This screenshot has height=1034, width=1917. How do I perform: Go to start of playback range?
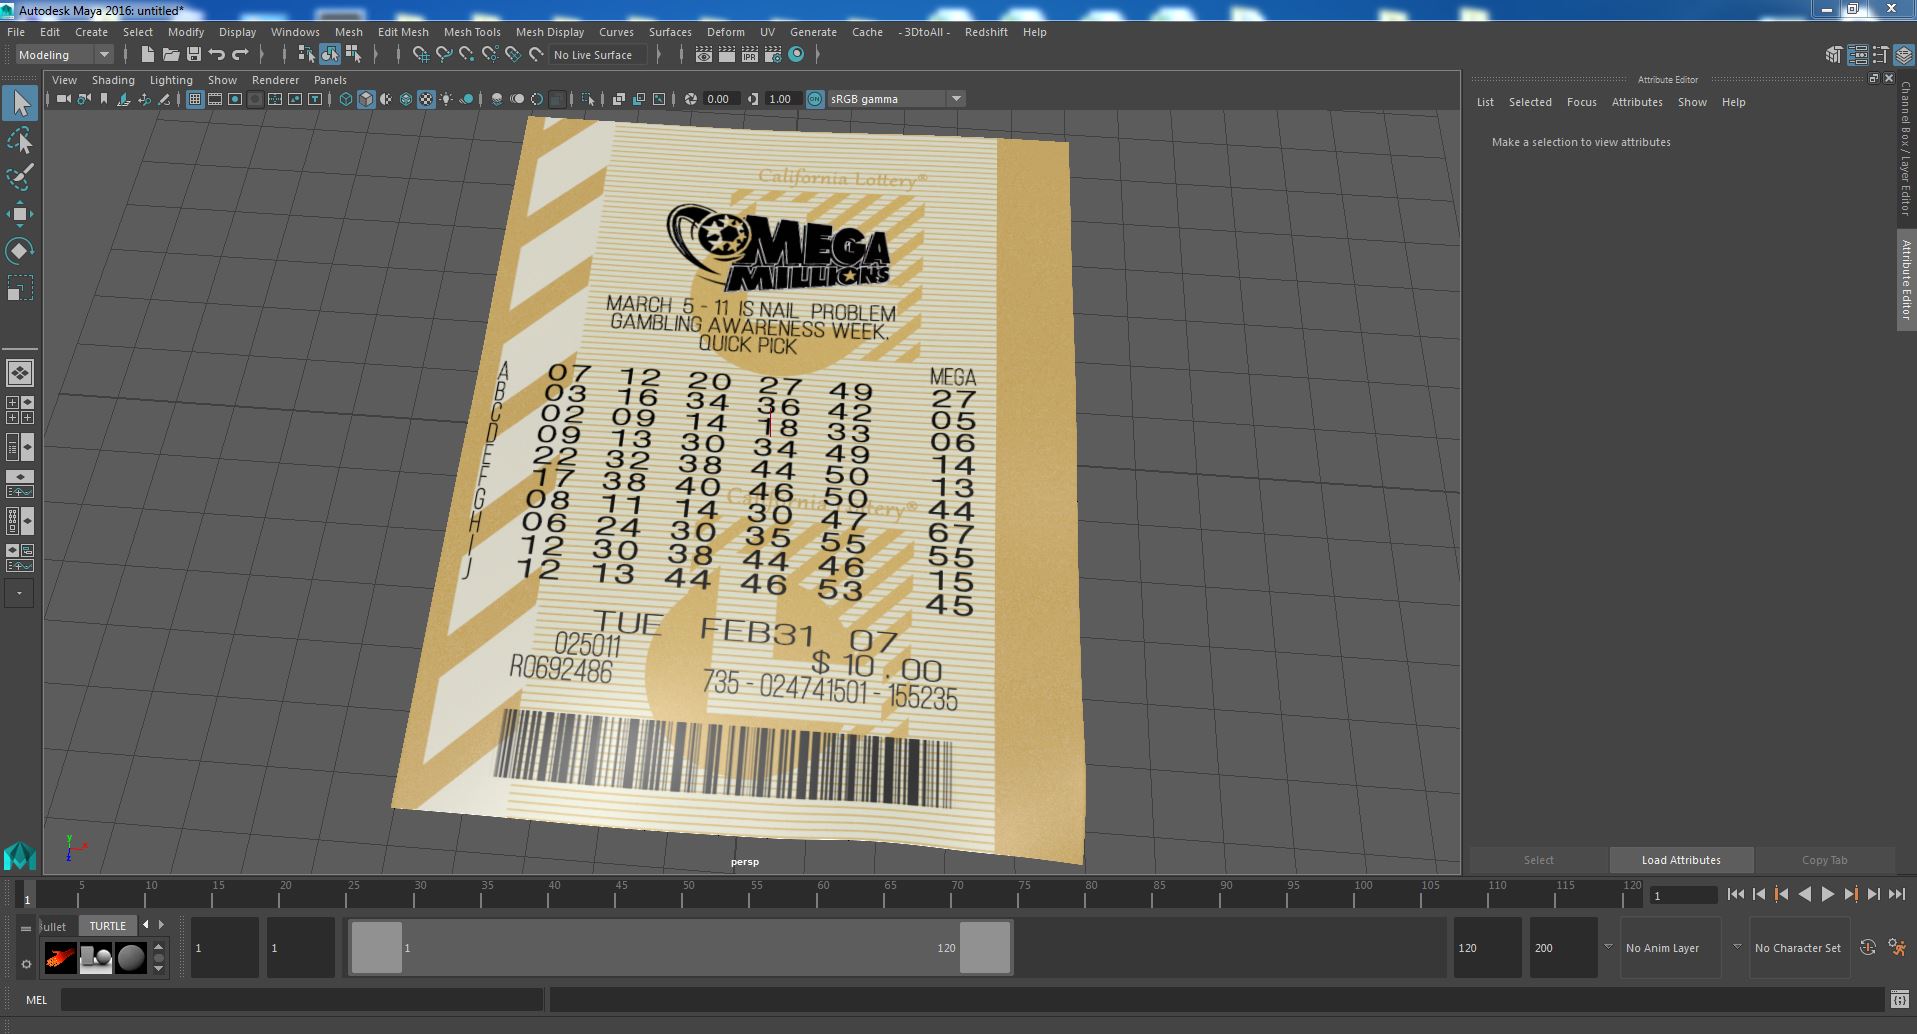coord(1736,895)
